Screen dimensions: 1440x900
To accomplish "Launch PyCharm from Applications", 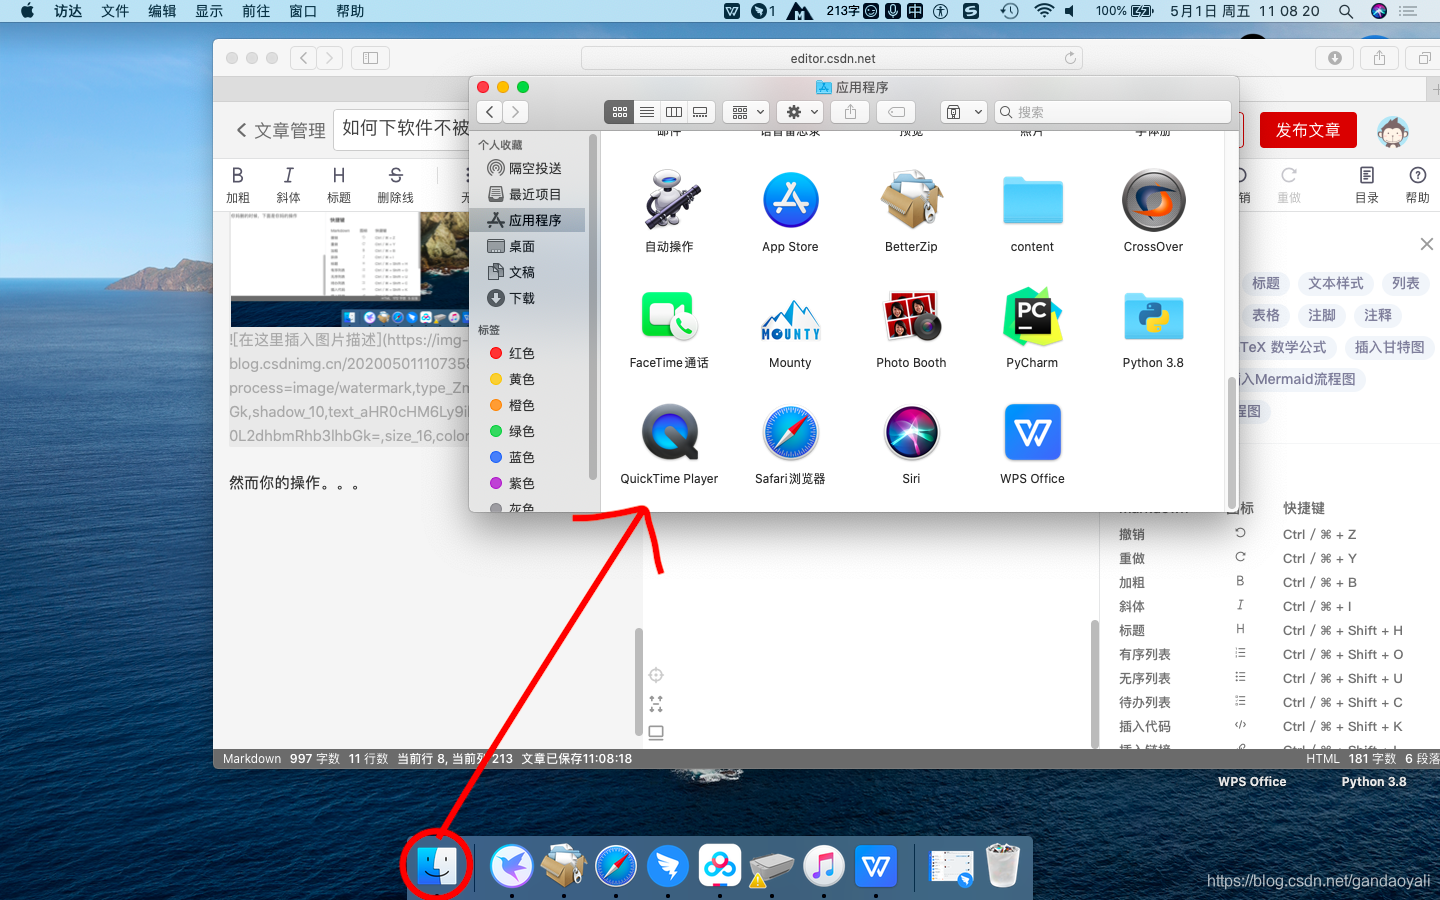I will coord(1032,317).
